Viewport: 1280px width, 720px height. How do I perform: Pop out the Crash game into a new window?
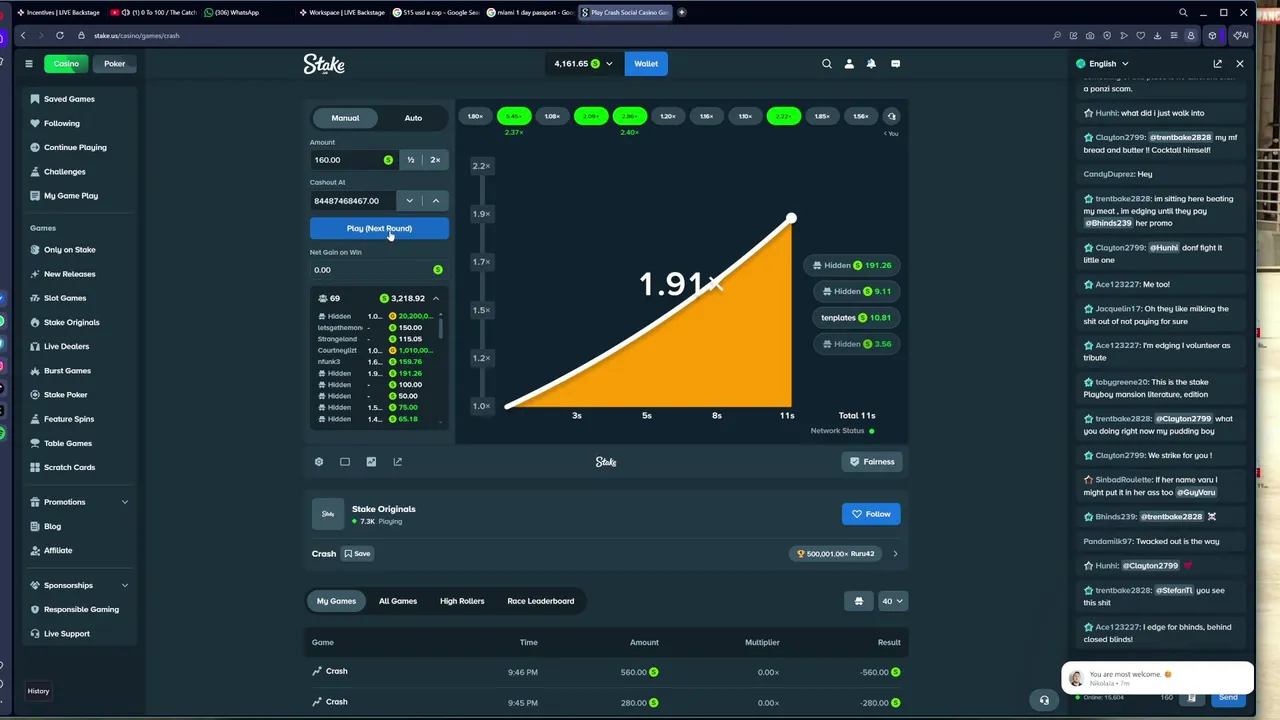pos(397,462)
